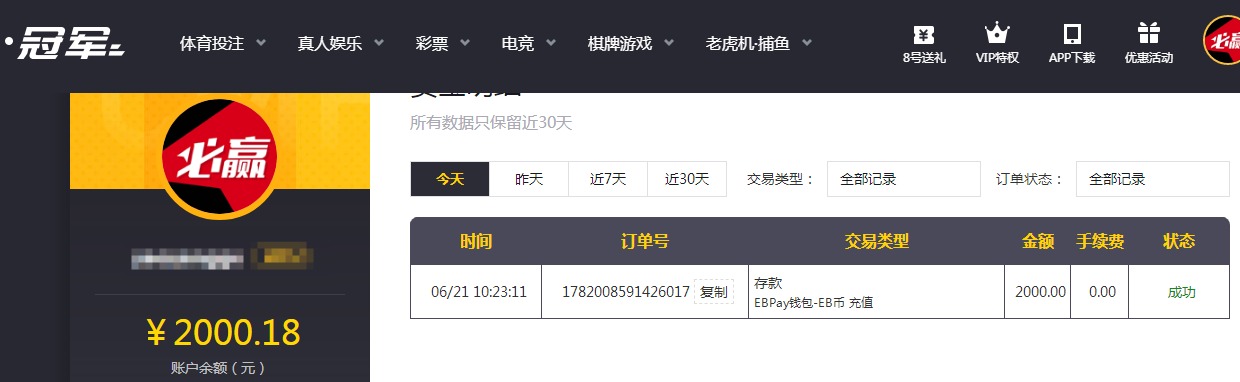Click the 手续费 column header

pos(1100,241)
